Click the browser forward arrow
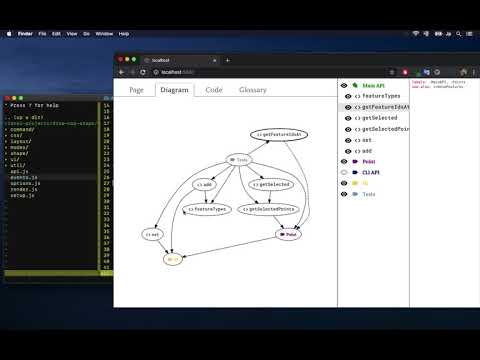The width and height of the screenshot is (480, 360). 132,72
